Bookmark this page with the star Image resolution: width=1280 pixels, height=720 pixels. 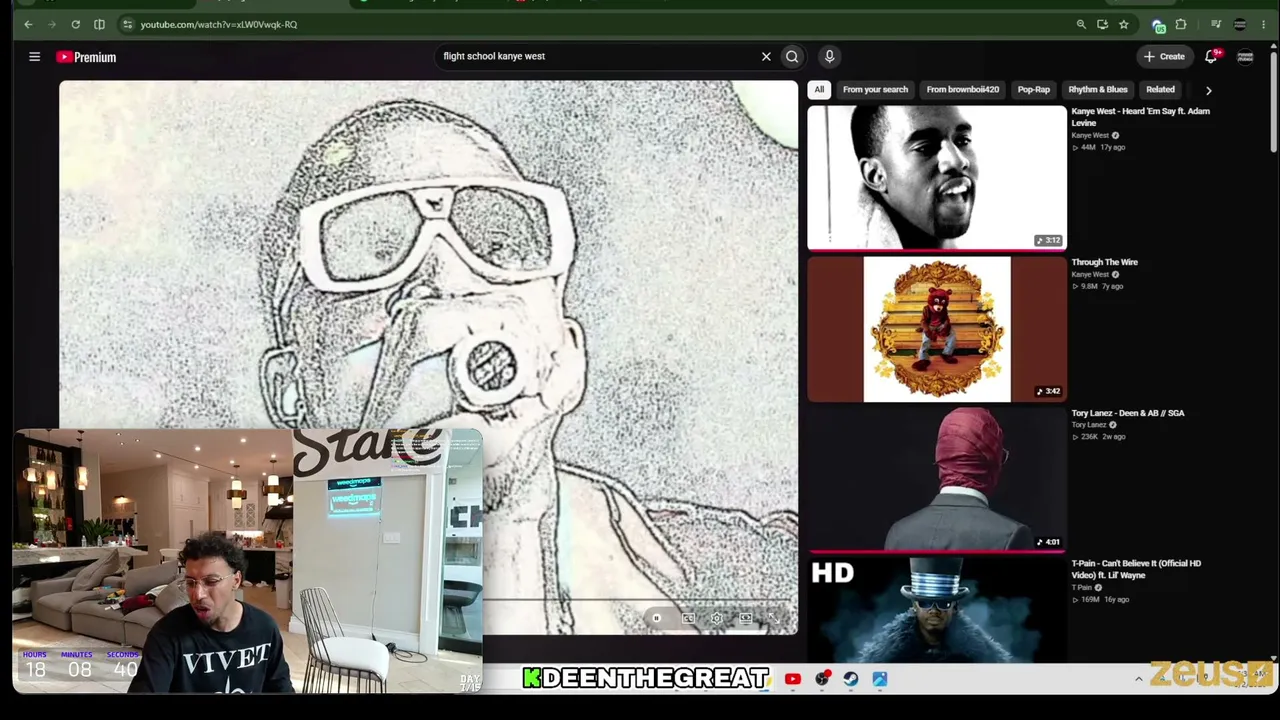[x=1124, y=24]
